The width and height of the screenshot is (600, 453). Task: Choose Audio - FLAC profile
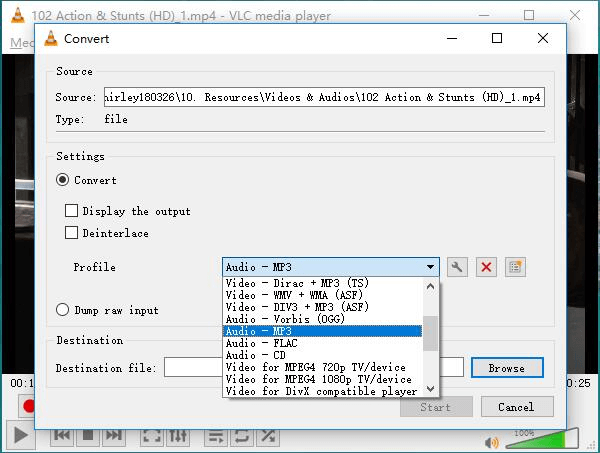[323, 343]
